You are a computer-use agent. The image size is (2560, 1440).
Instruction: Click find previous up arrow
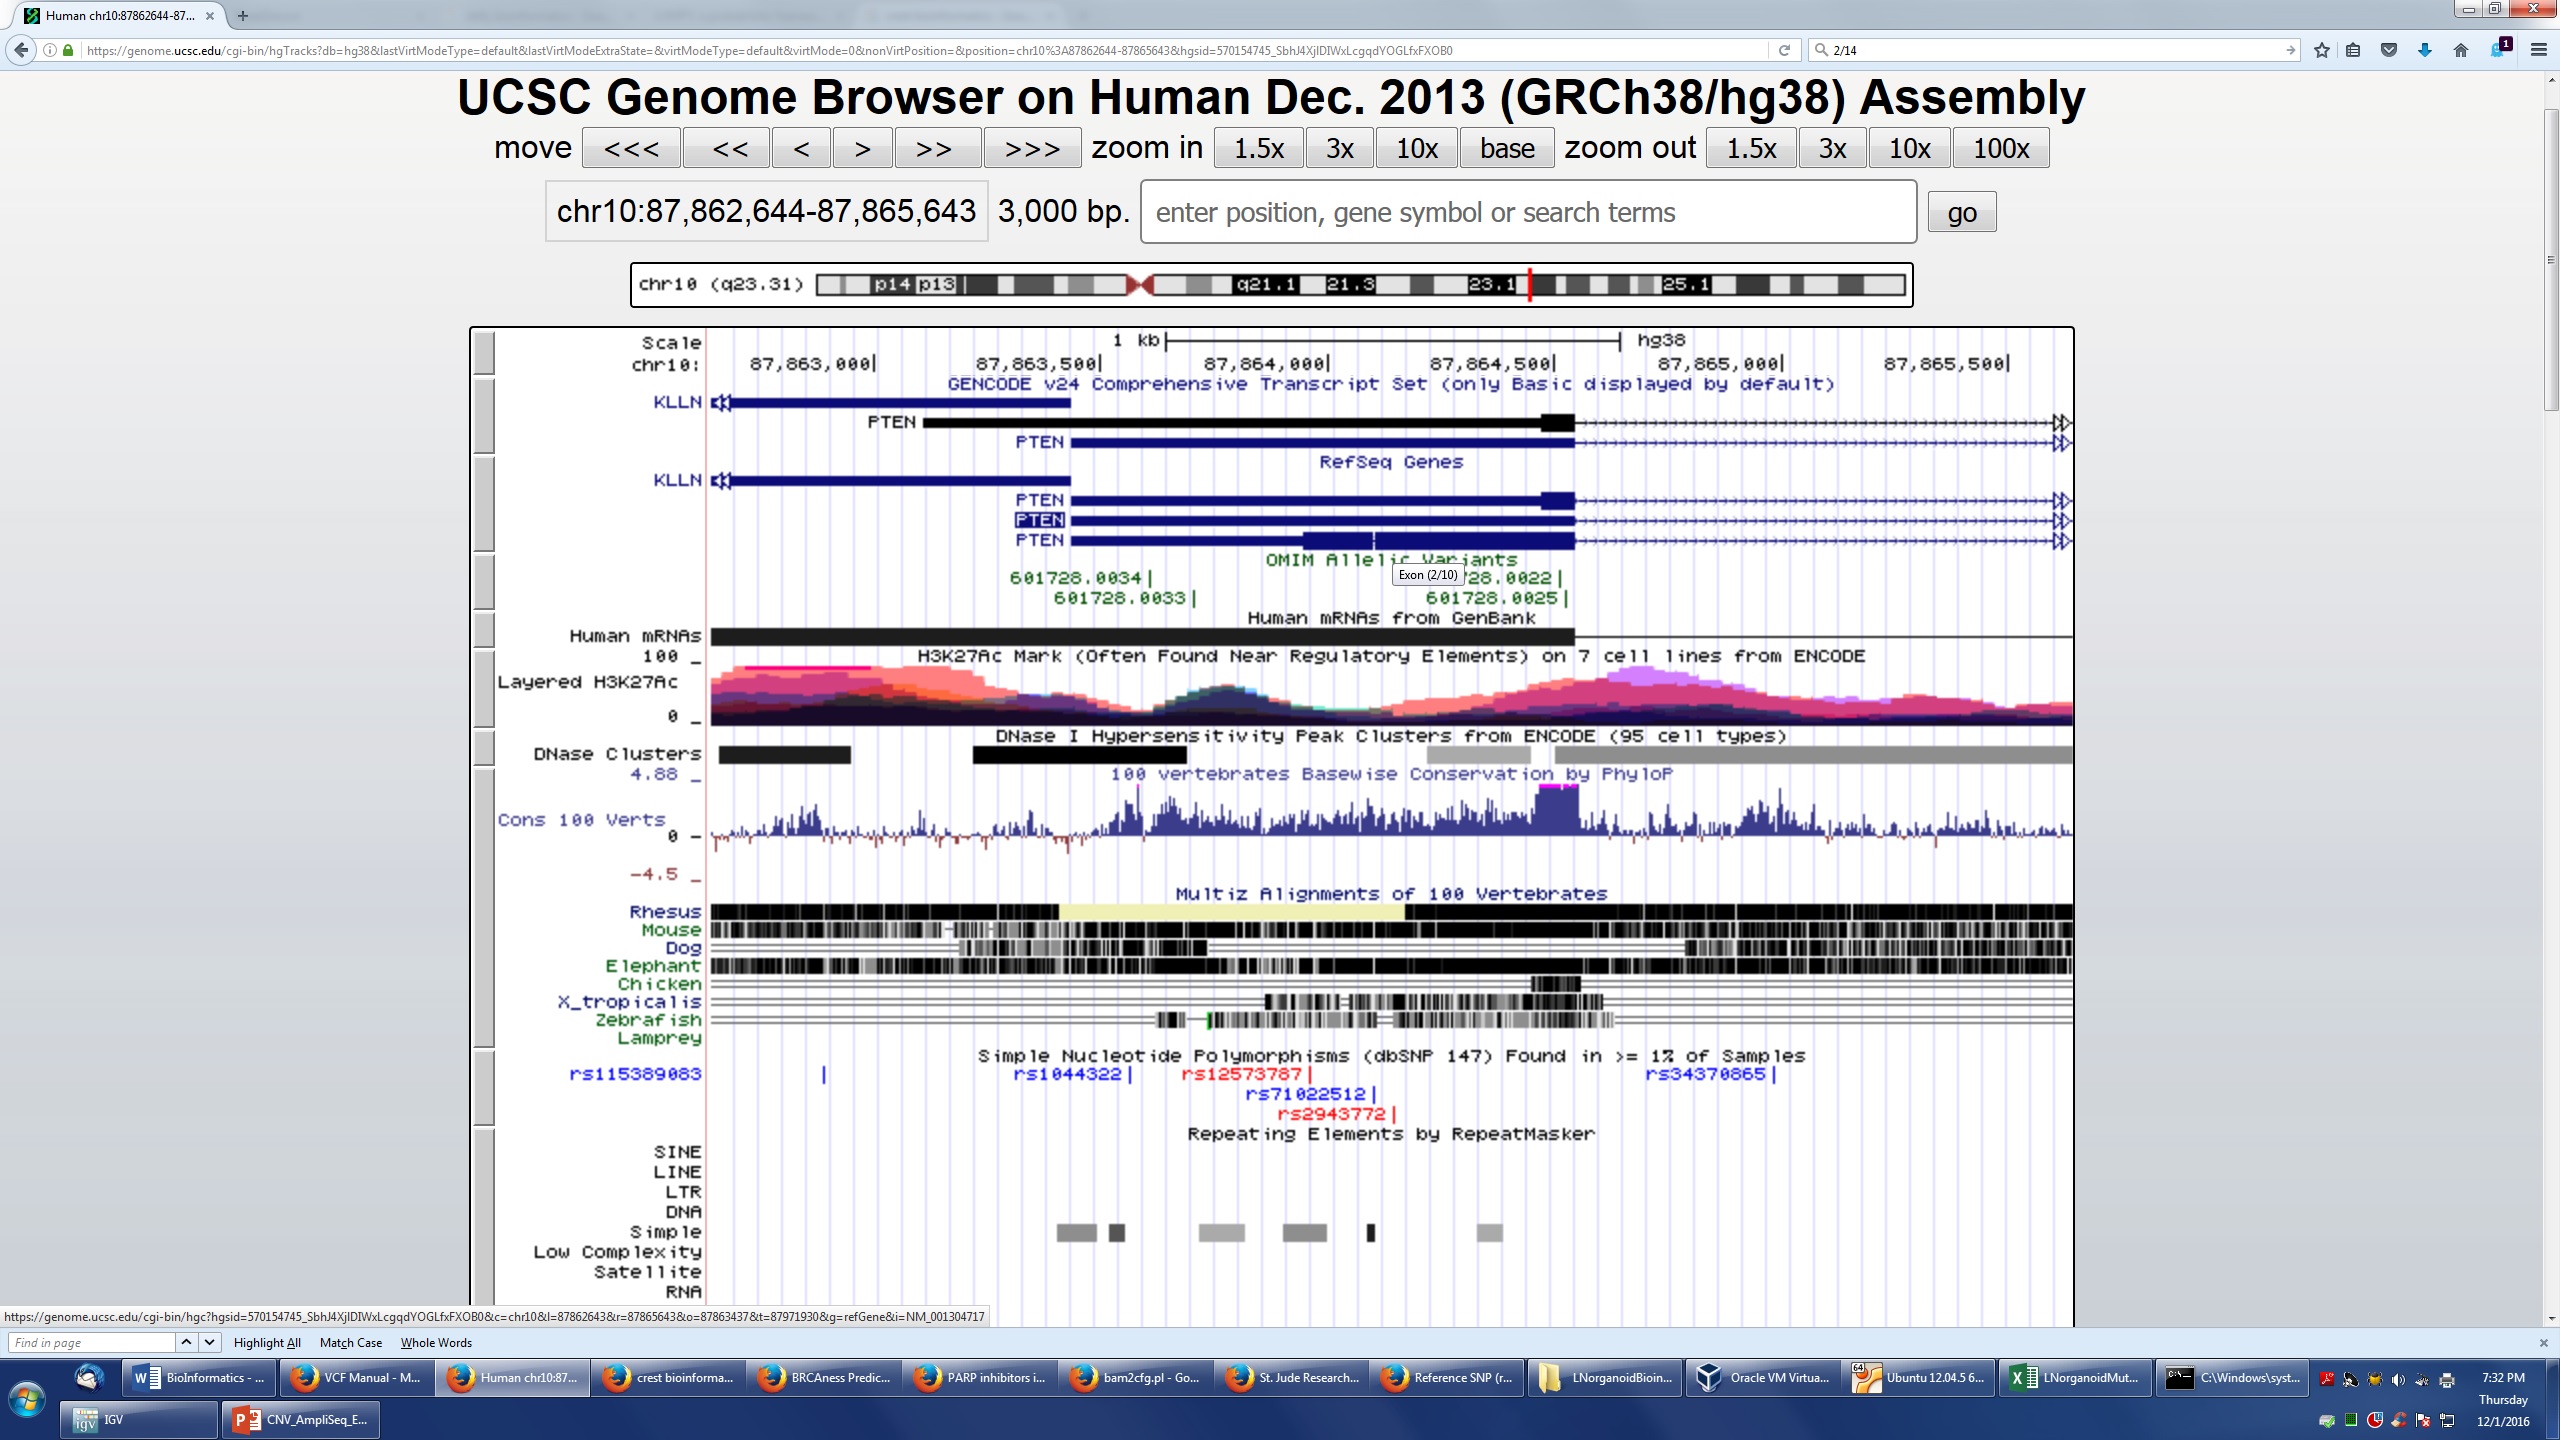pyautogui.click(x=187, y=1342)
